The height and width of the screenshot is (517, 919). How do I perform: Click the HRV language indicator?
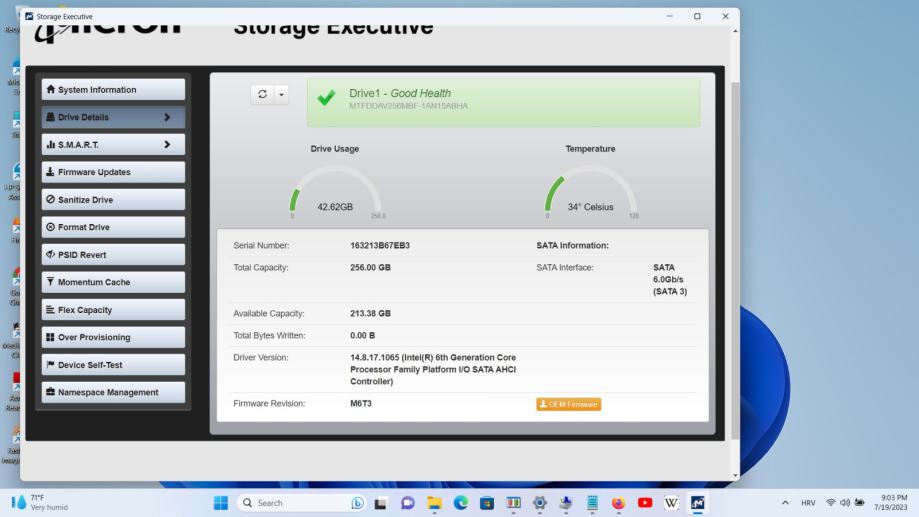[x=808, y=503]
